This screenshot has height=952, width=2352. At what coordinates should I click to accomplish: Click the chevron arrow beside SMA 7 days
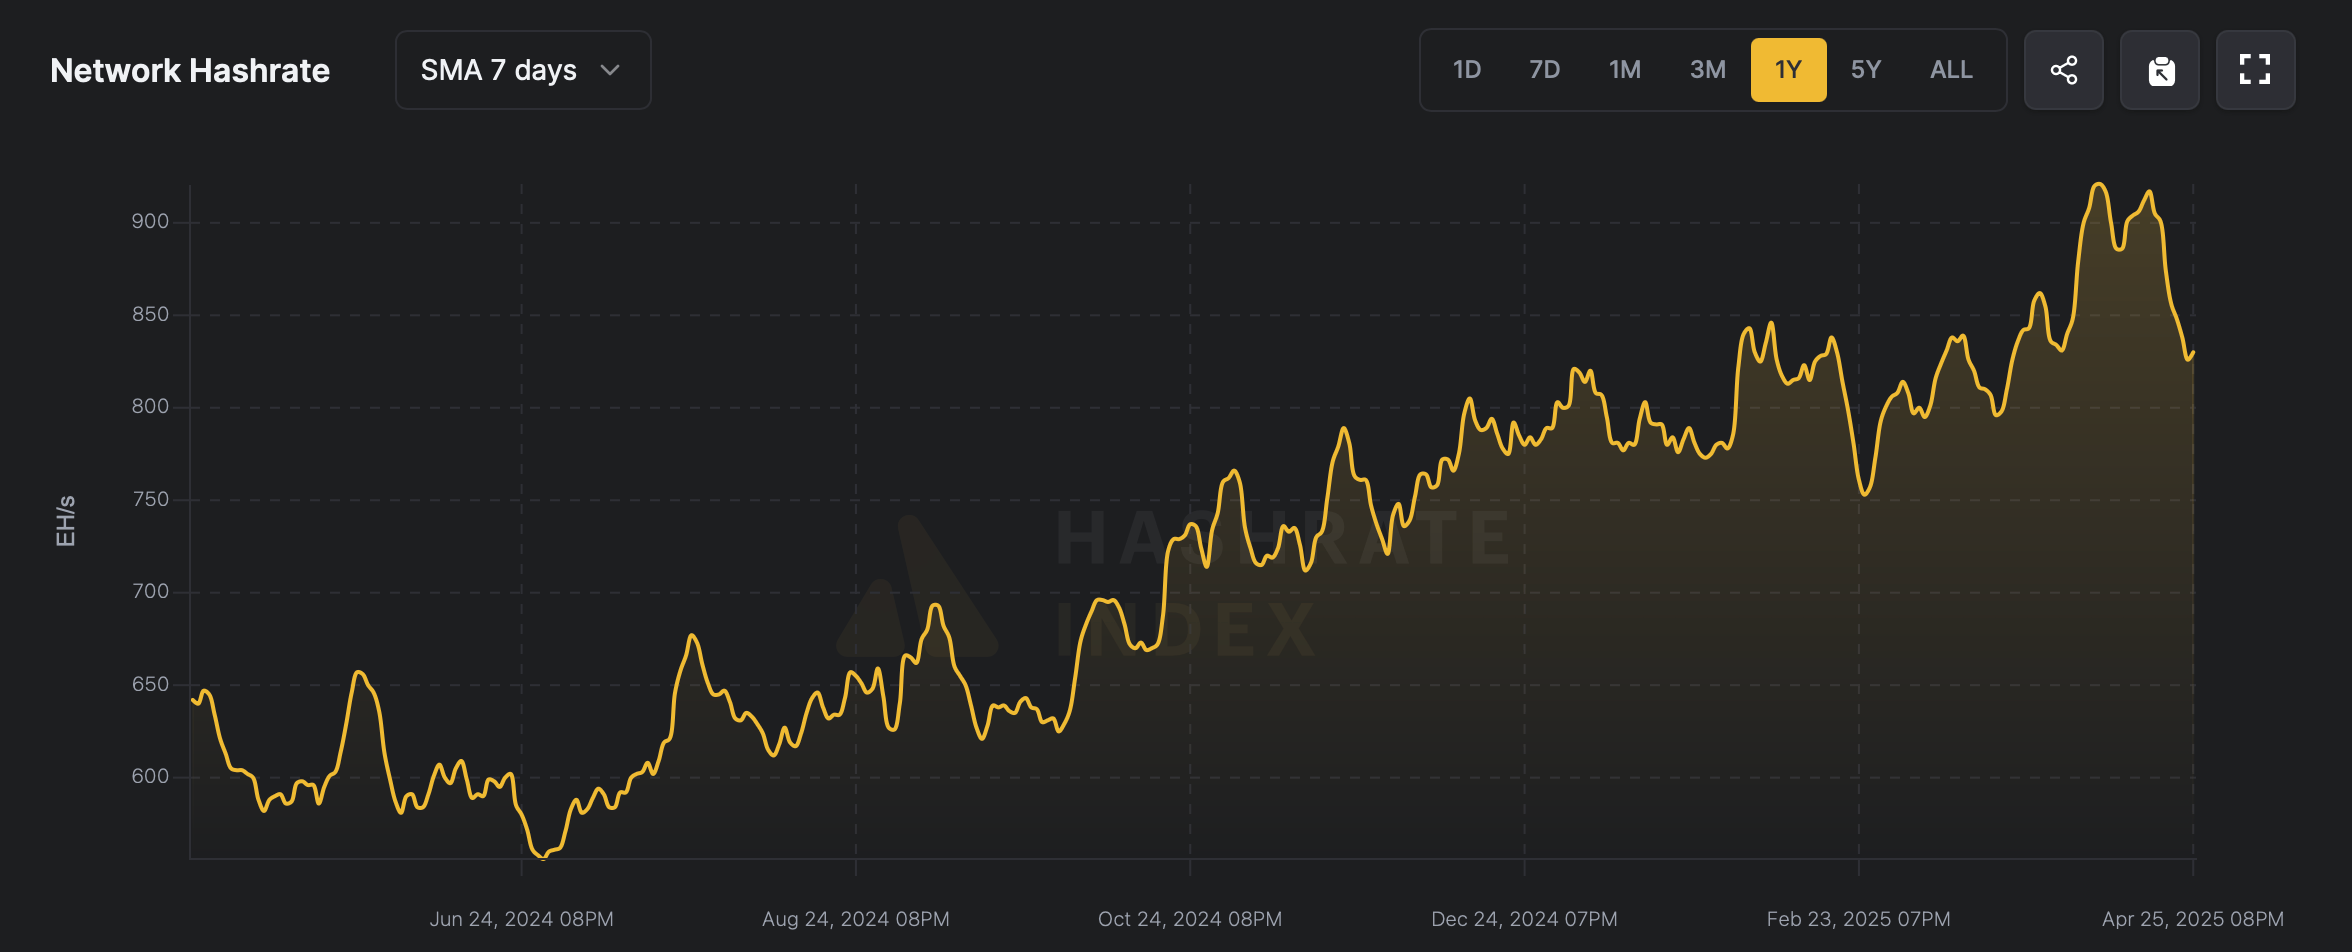coord(610,70)
